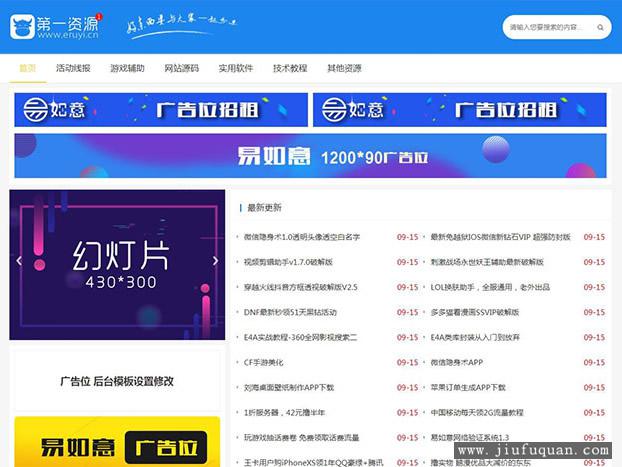Screen dimensions: 622x467
Task: Open 穿越火线抖音方框透视破解版V2.5 article
Action: (x=301, y=287)
